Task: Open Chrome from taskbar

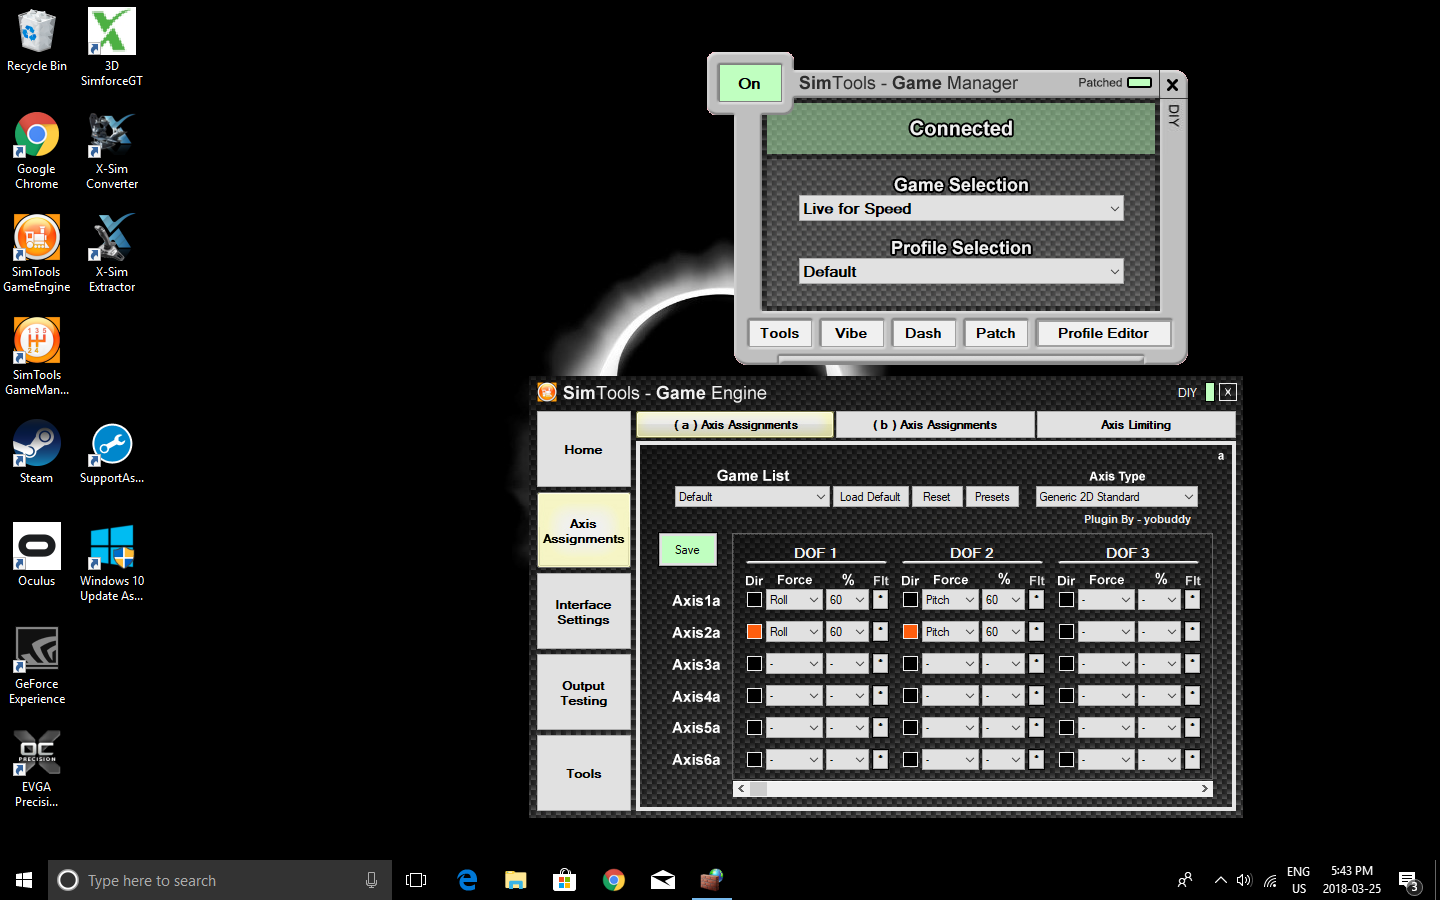Action: 614,880
